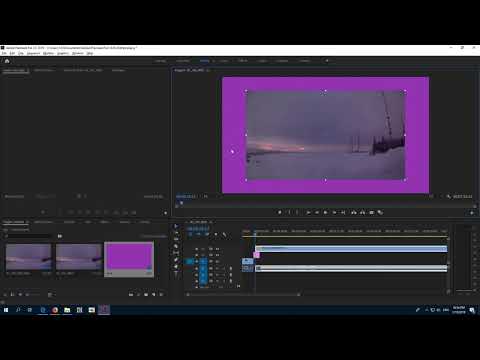Select the purple color matte thumbnail
The height and width of the screenshot is (360, 480).
pyautogui.click(x=129, y=256)
